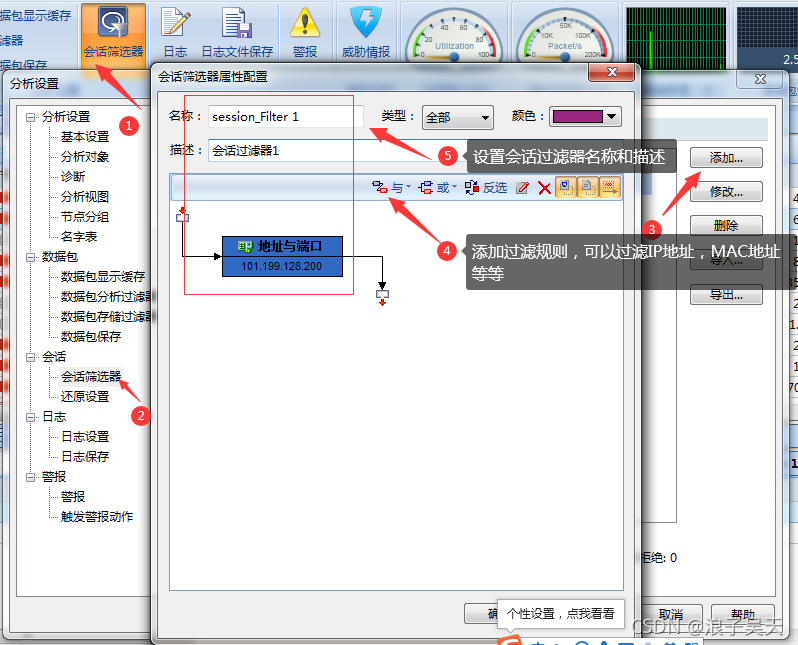Select 会话筛选器 in the tree
798x645 pixels.
(x=91, y=377)
